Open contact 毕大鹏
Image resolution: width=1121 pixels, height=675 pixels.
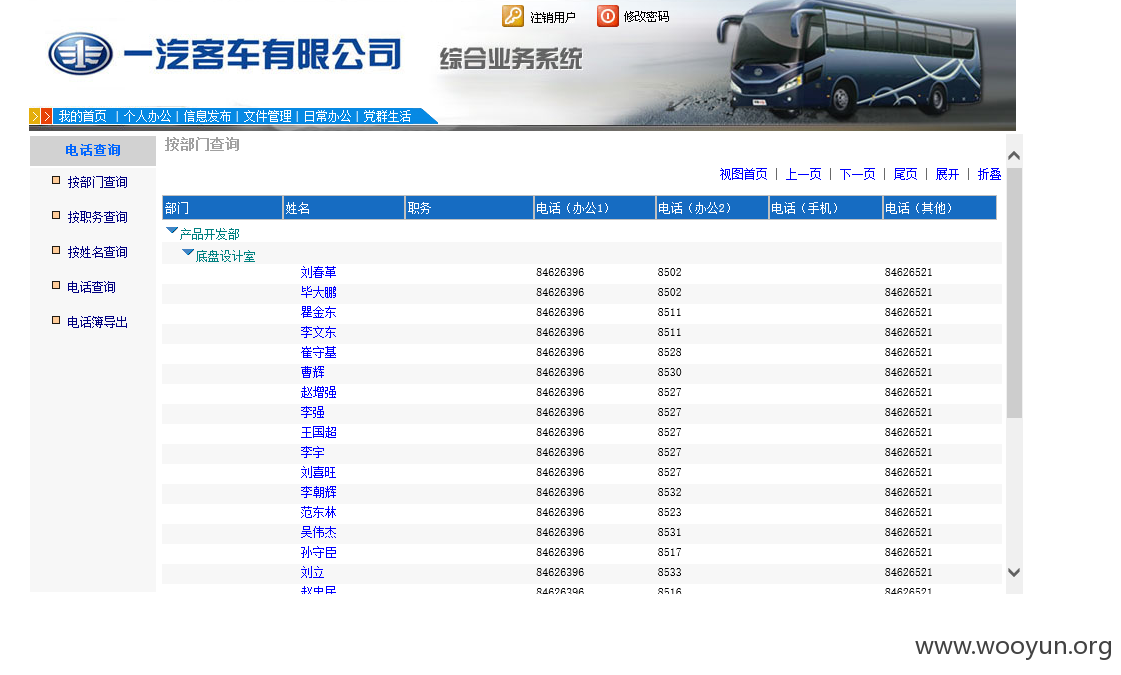pyautogui.click(x=318, y=292)
